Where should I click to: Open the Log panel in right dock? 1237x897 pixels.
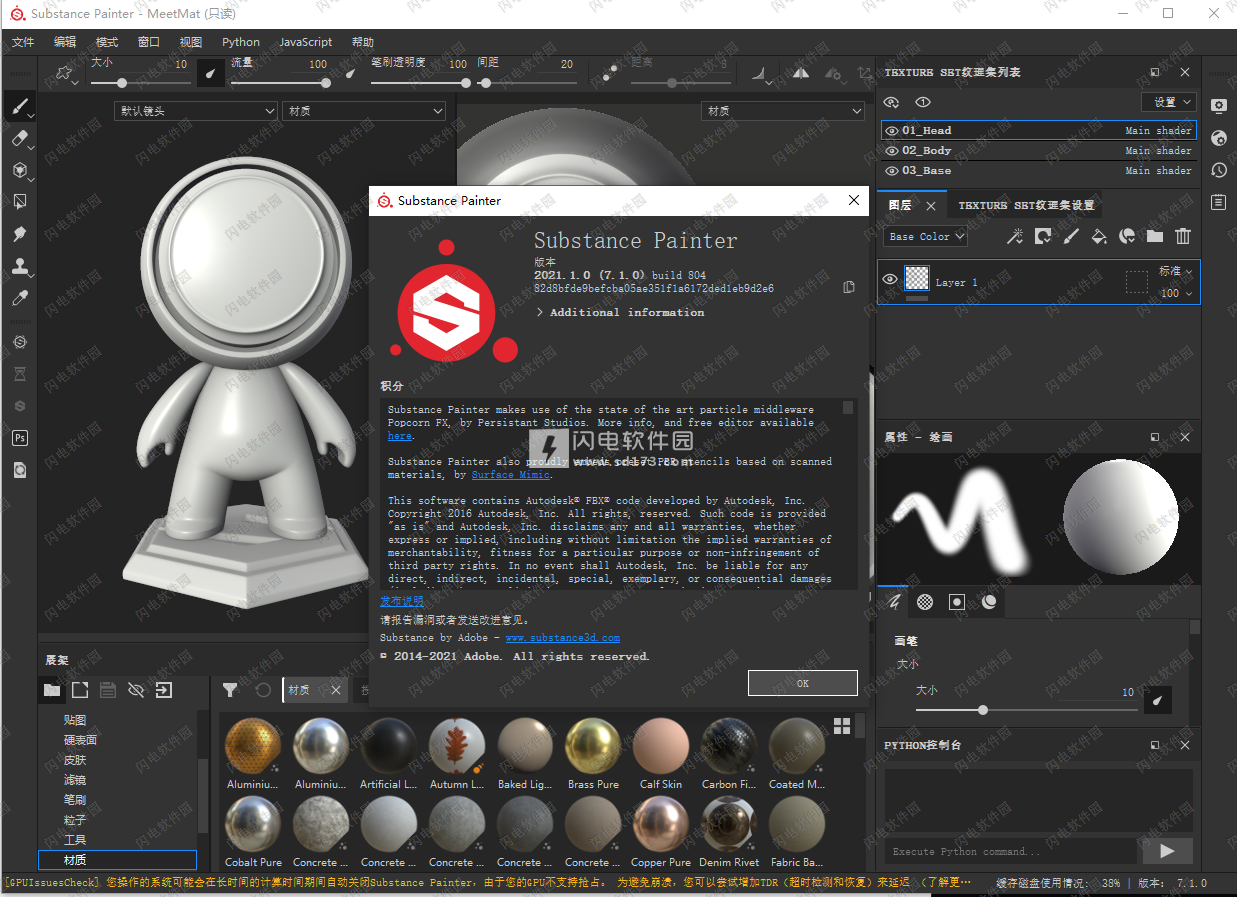point(1218,202)
